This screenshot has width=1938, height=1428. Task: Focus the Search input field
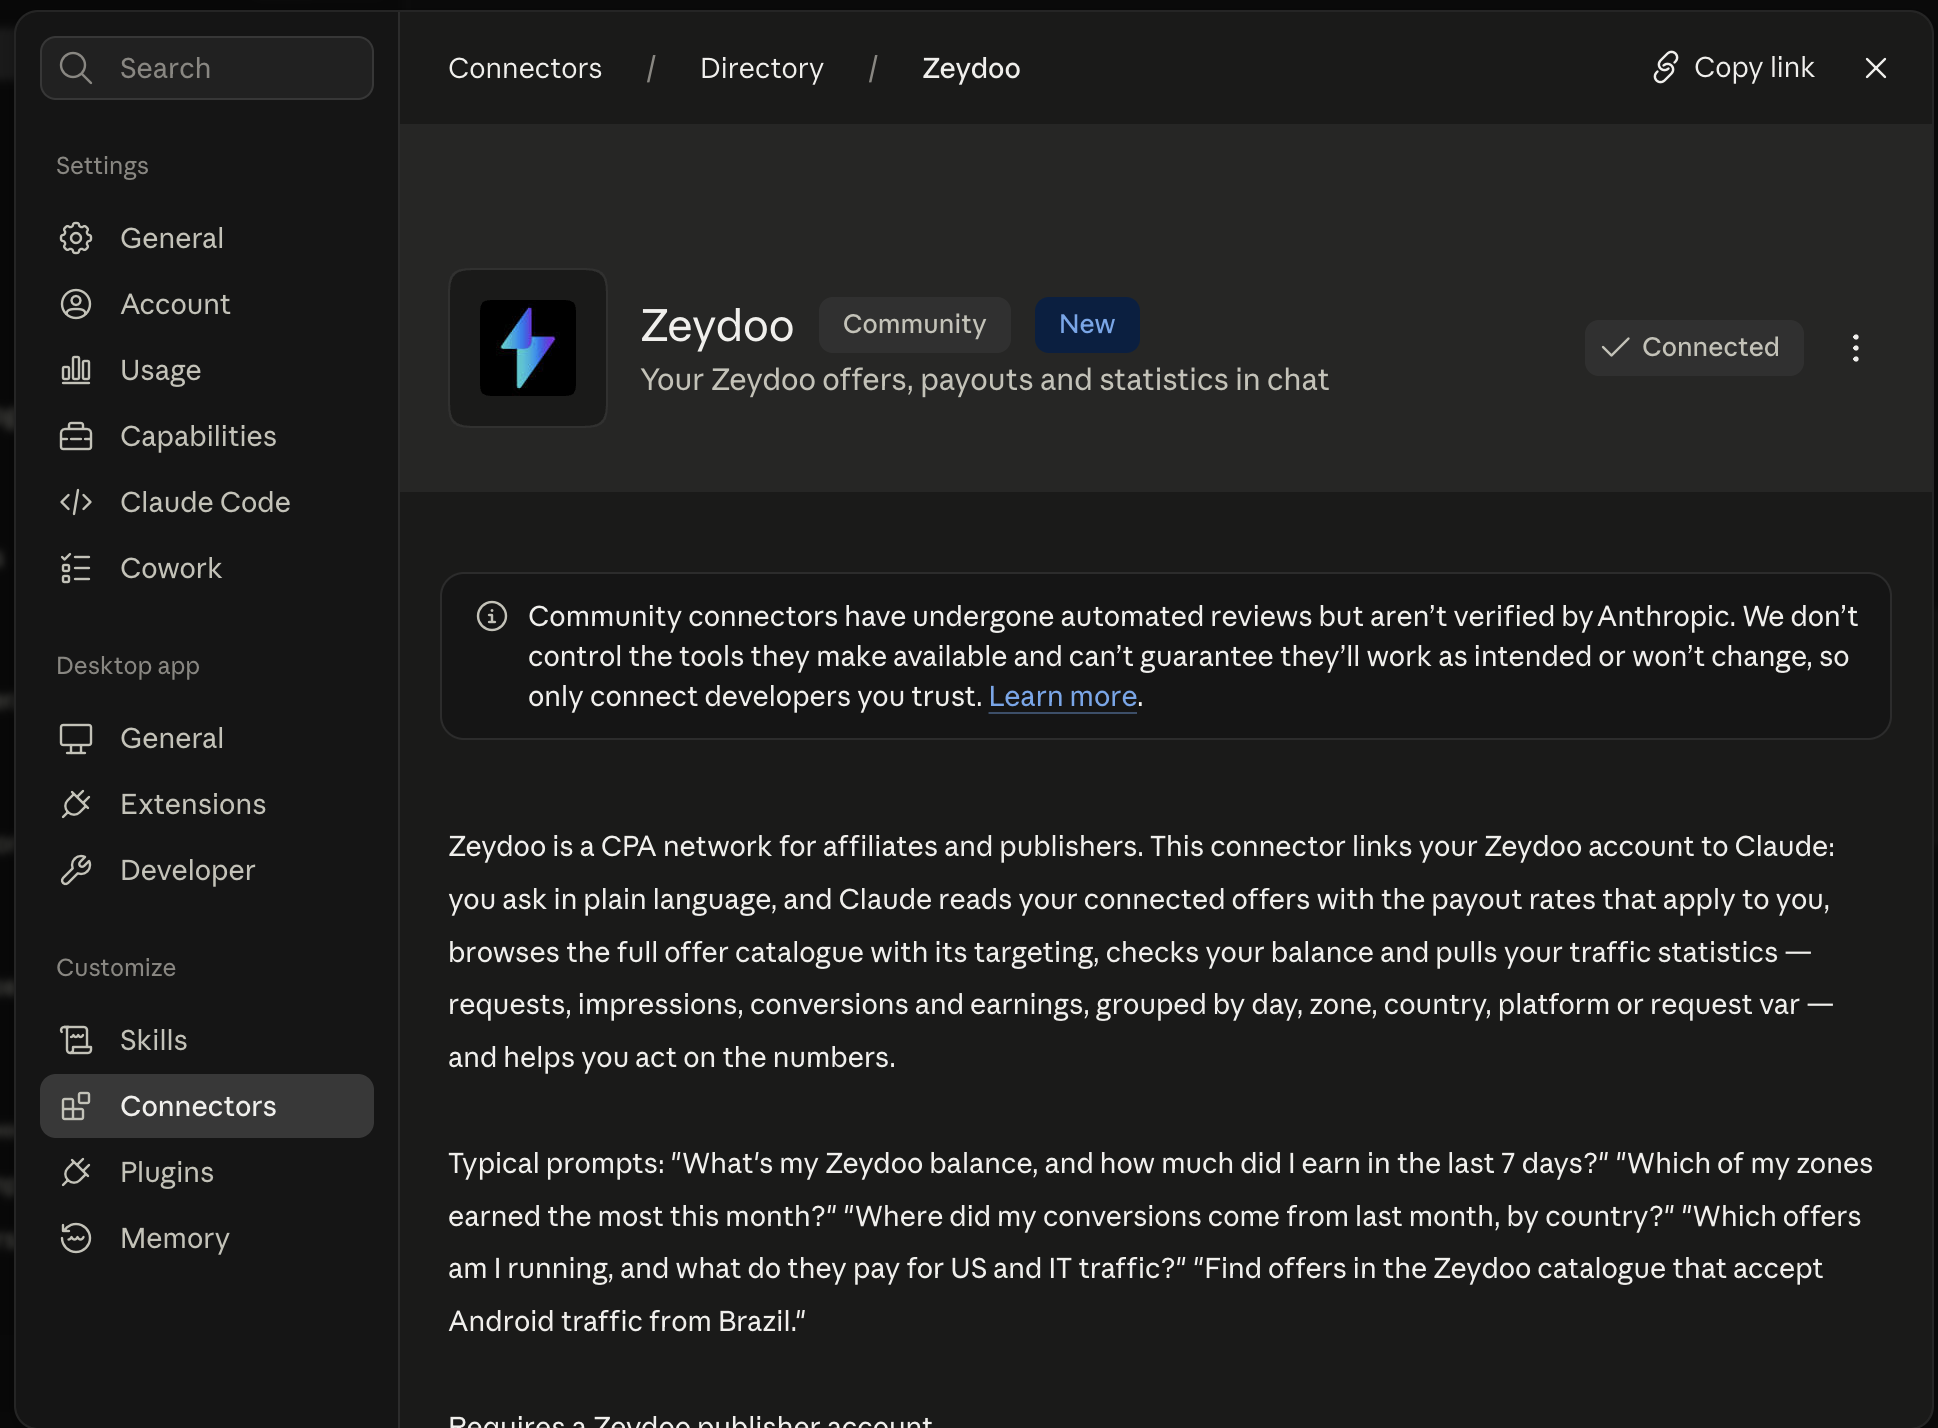(207, 68)
